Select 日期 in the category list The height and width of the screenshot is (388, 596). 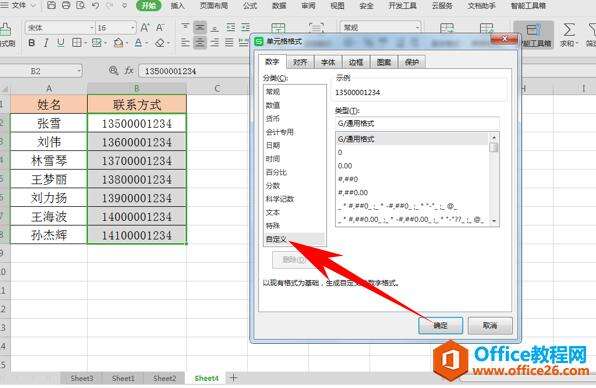point(294,145)
